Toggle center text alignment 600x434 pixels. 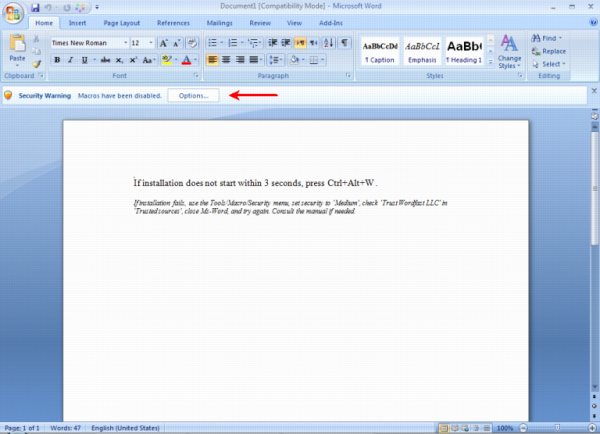click(x=228, y=60)
